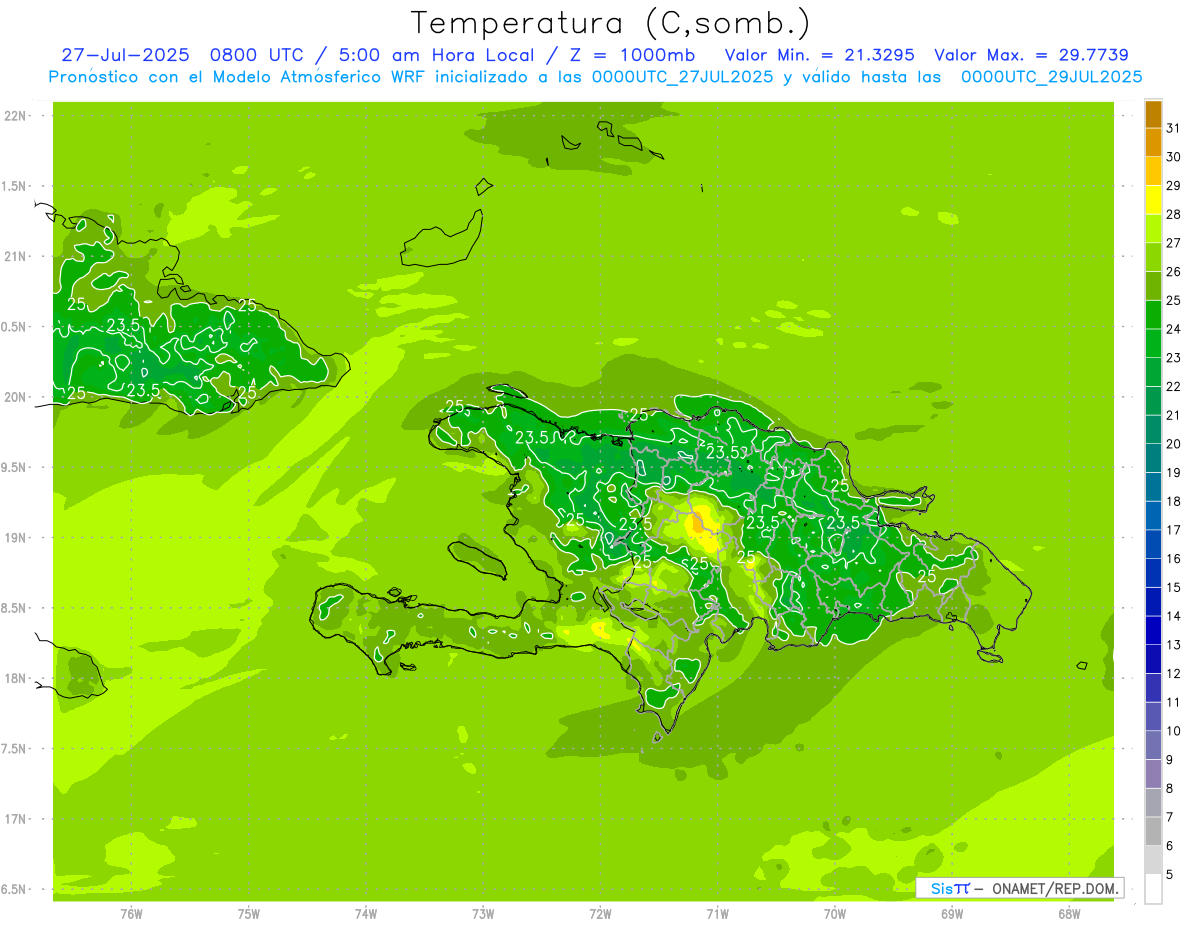Screen dimensions: 1200x927
Task: Select the 'Z = 1000mb' level text
Action: (x=631, y=55)
